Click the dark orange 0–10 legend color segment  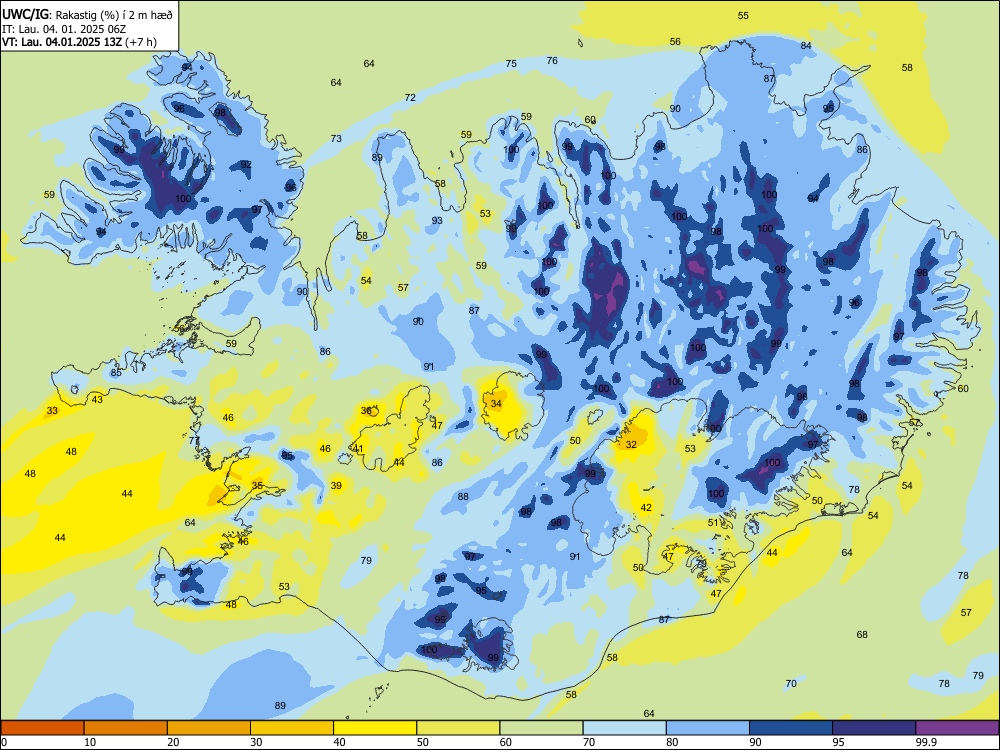[42, 728]
